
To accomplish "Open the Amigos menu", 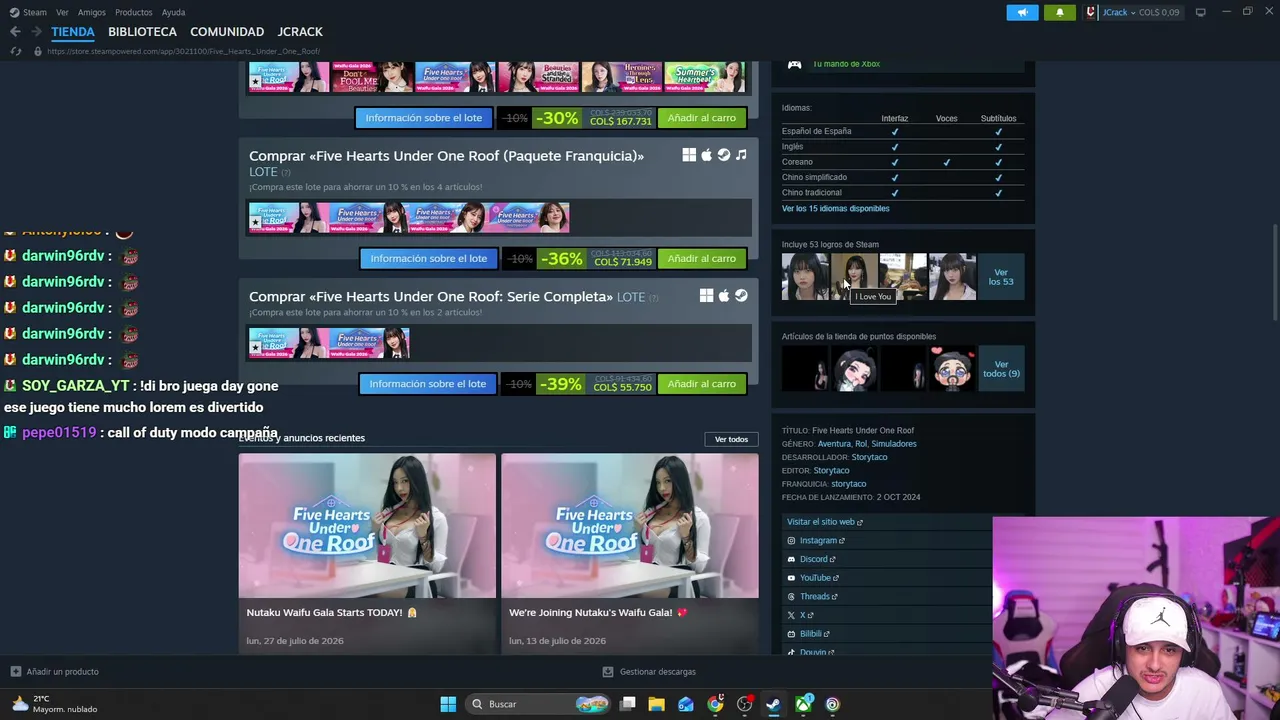I will (x=91, y=12).
